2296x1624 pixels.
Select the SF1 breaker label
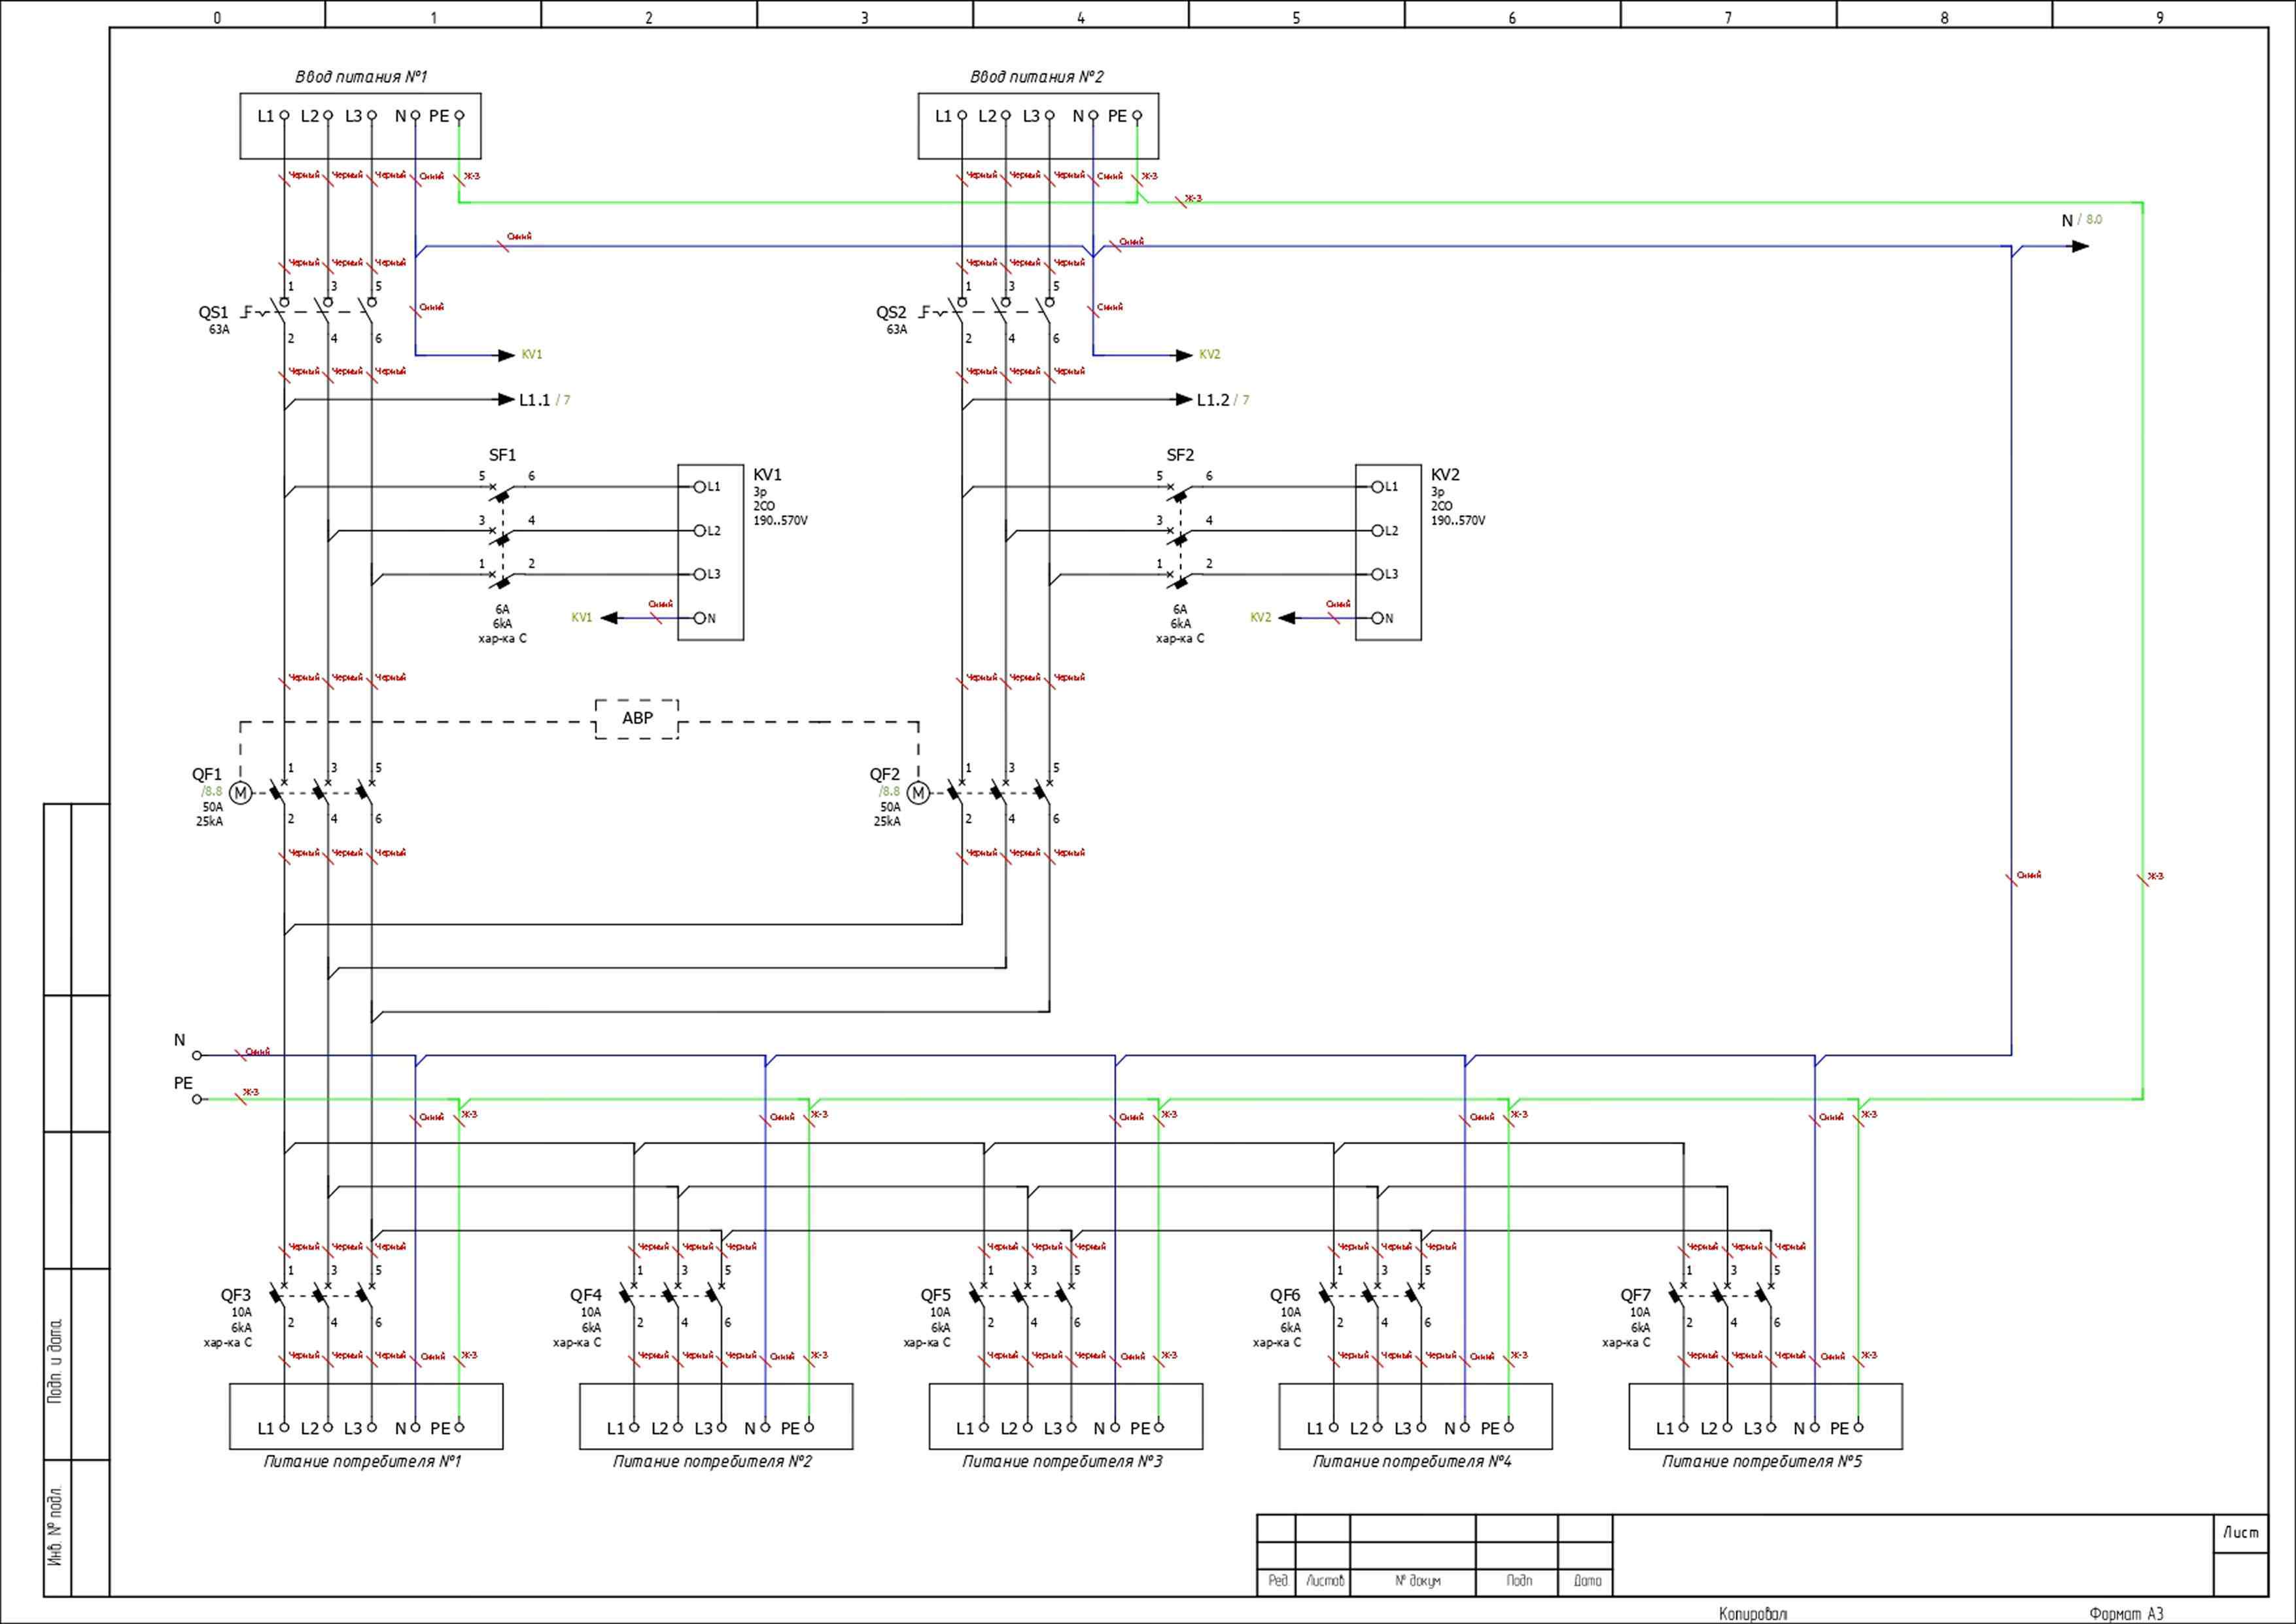click(x=502, y=455)
